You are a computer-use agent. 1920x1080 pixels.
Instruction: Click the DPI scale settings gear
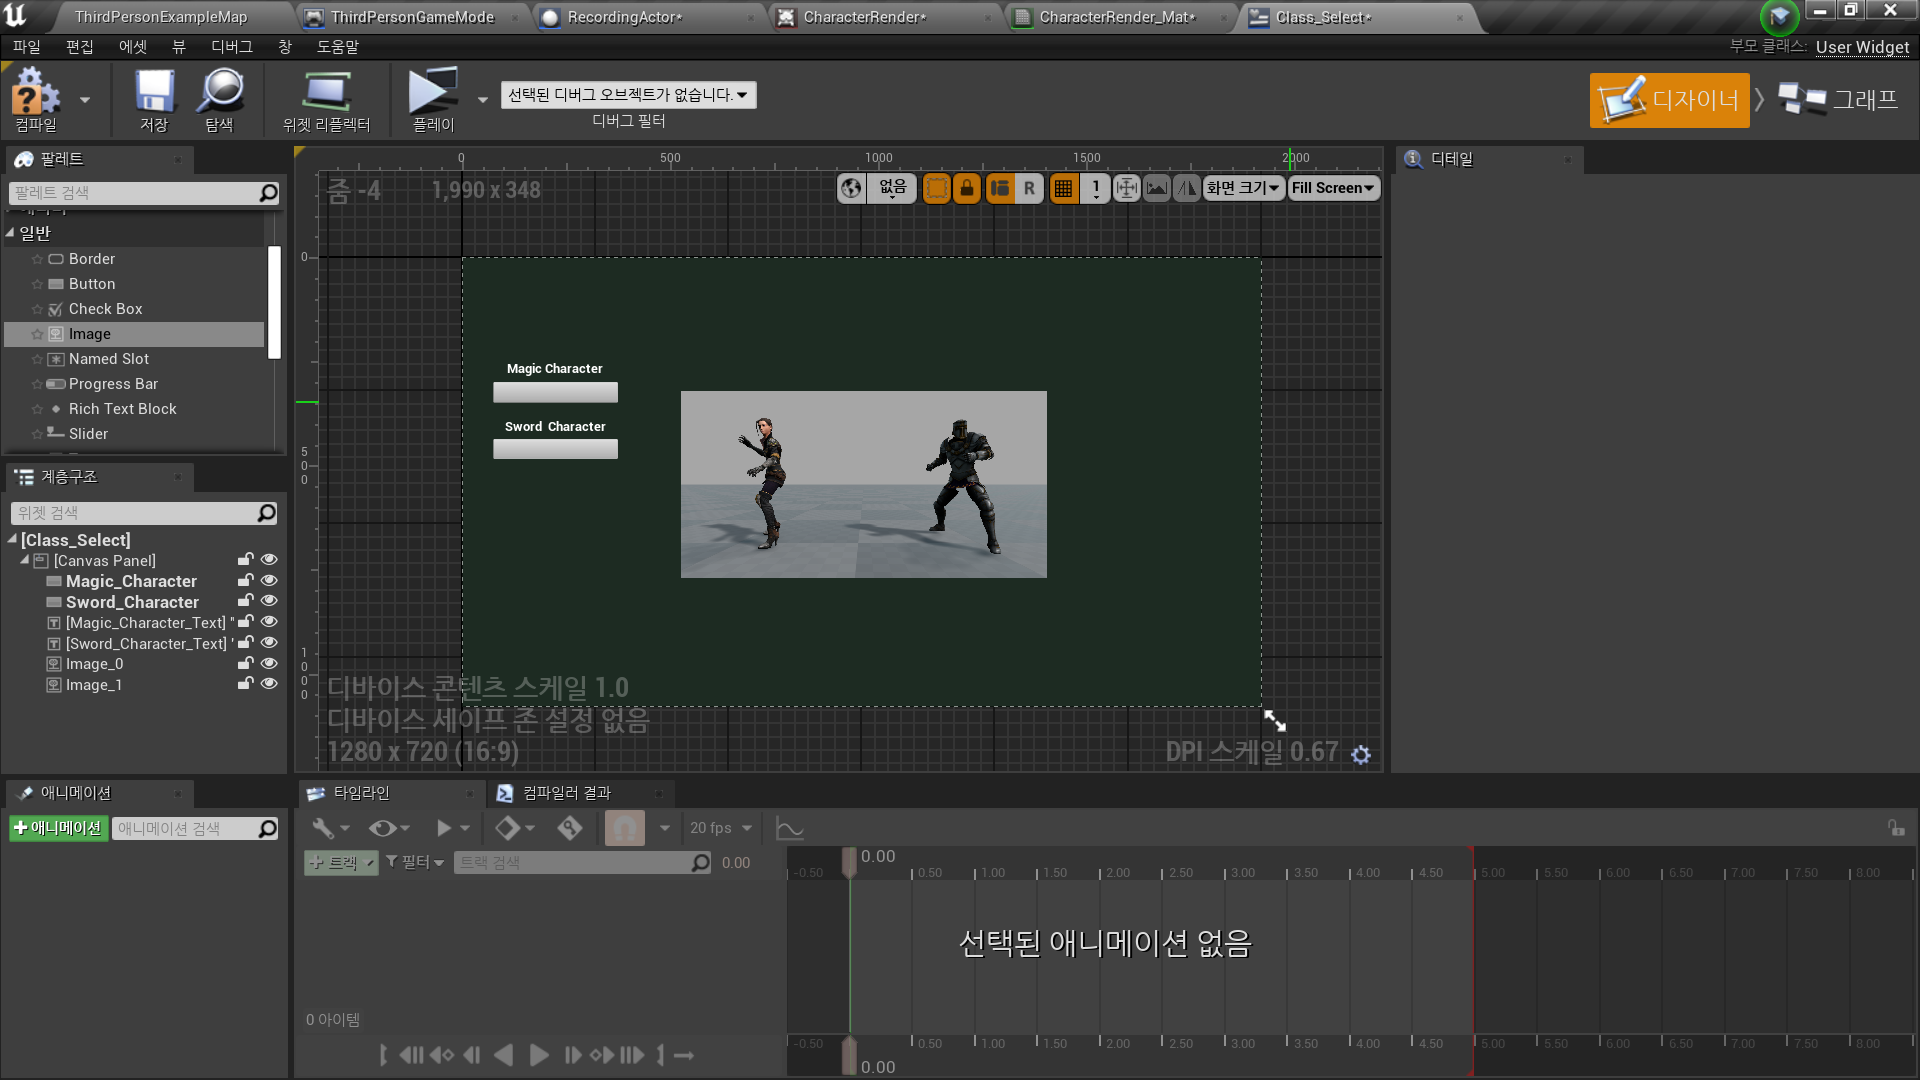pos(1361,755)
